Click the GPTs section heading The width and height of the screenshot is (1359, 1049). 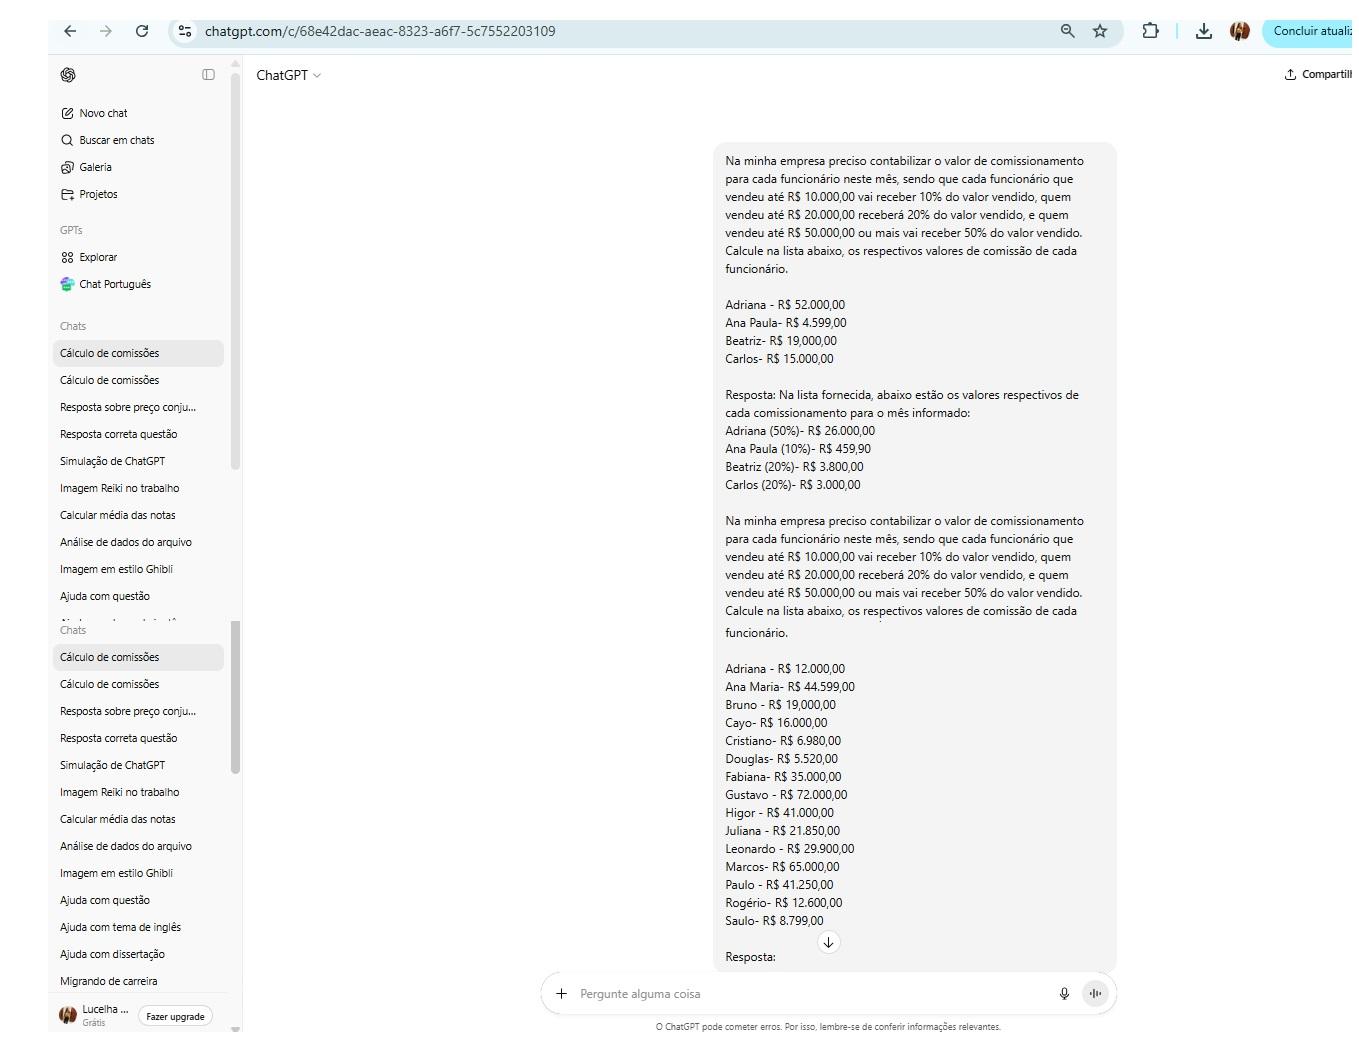coord(71,230)
